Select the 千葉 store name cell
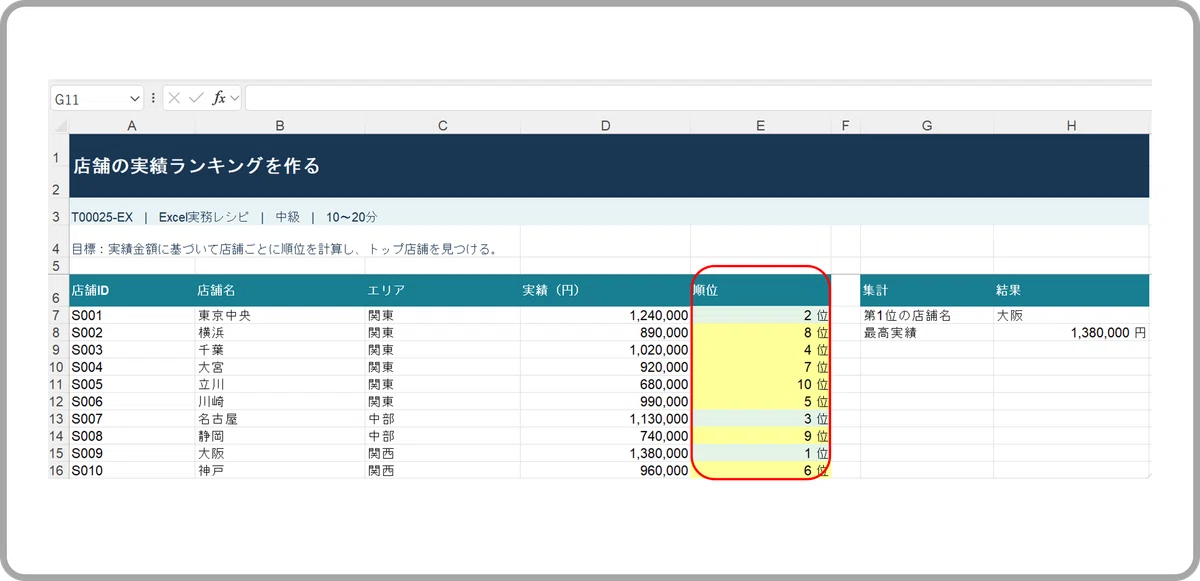 pyautogui.click(x=280, y=350)
